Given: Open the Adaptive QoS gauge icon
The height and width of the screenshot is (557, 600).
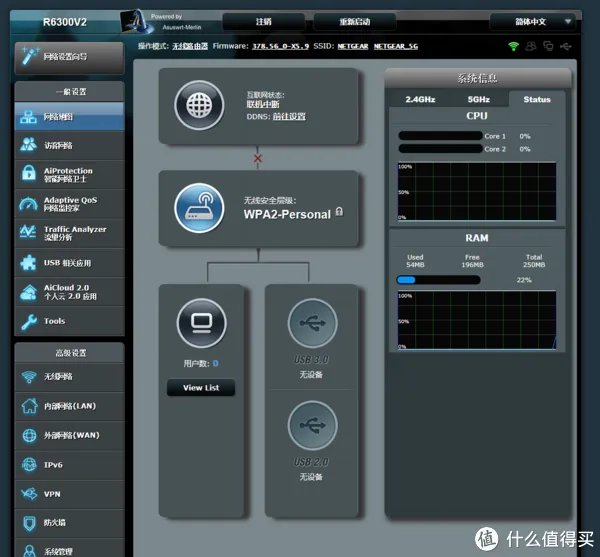Looking at the screenshot, I should click(x=28, y=204).
